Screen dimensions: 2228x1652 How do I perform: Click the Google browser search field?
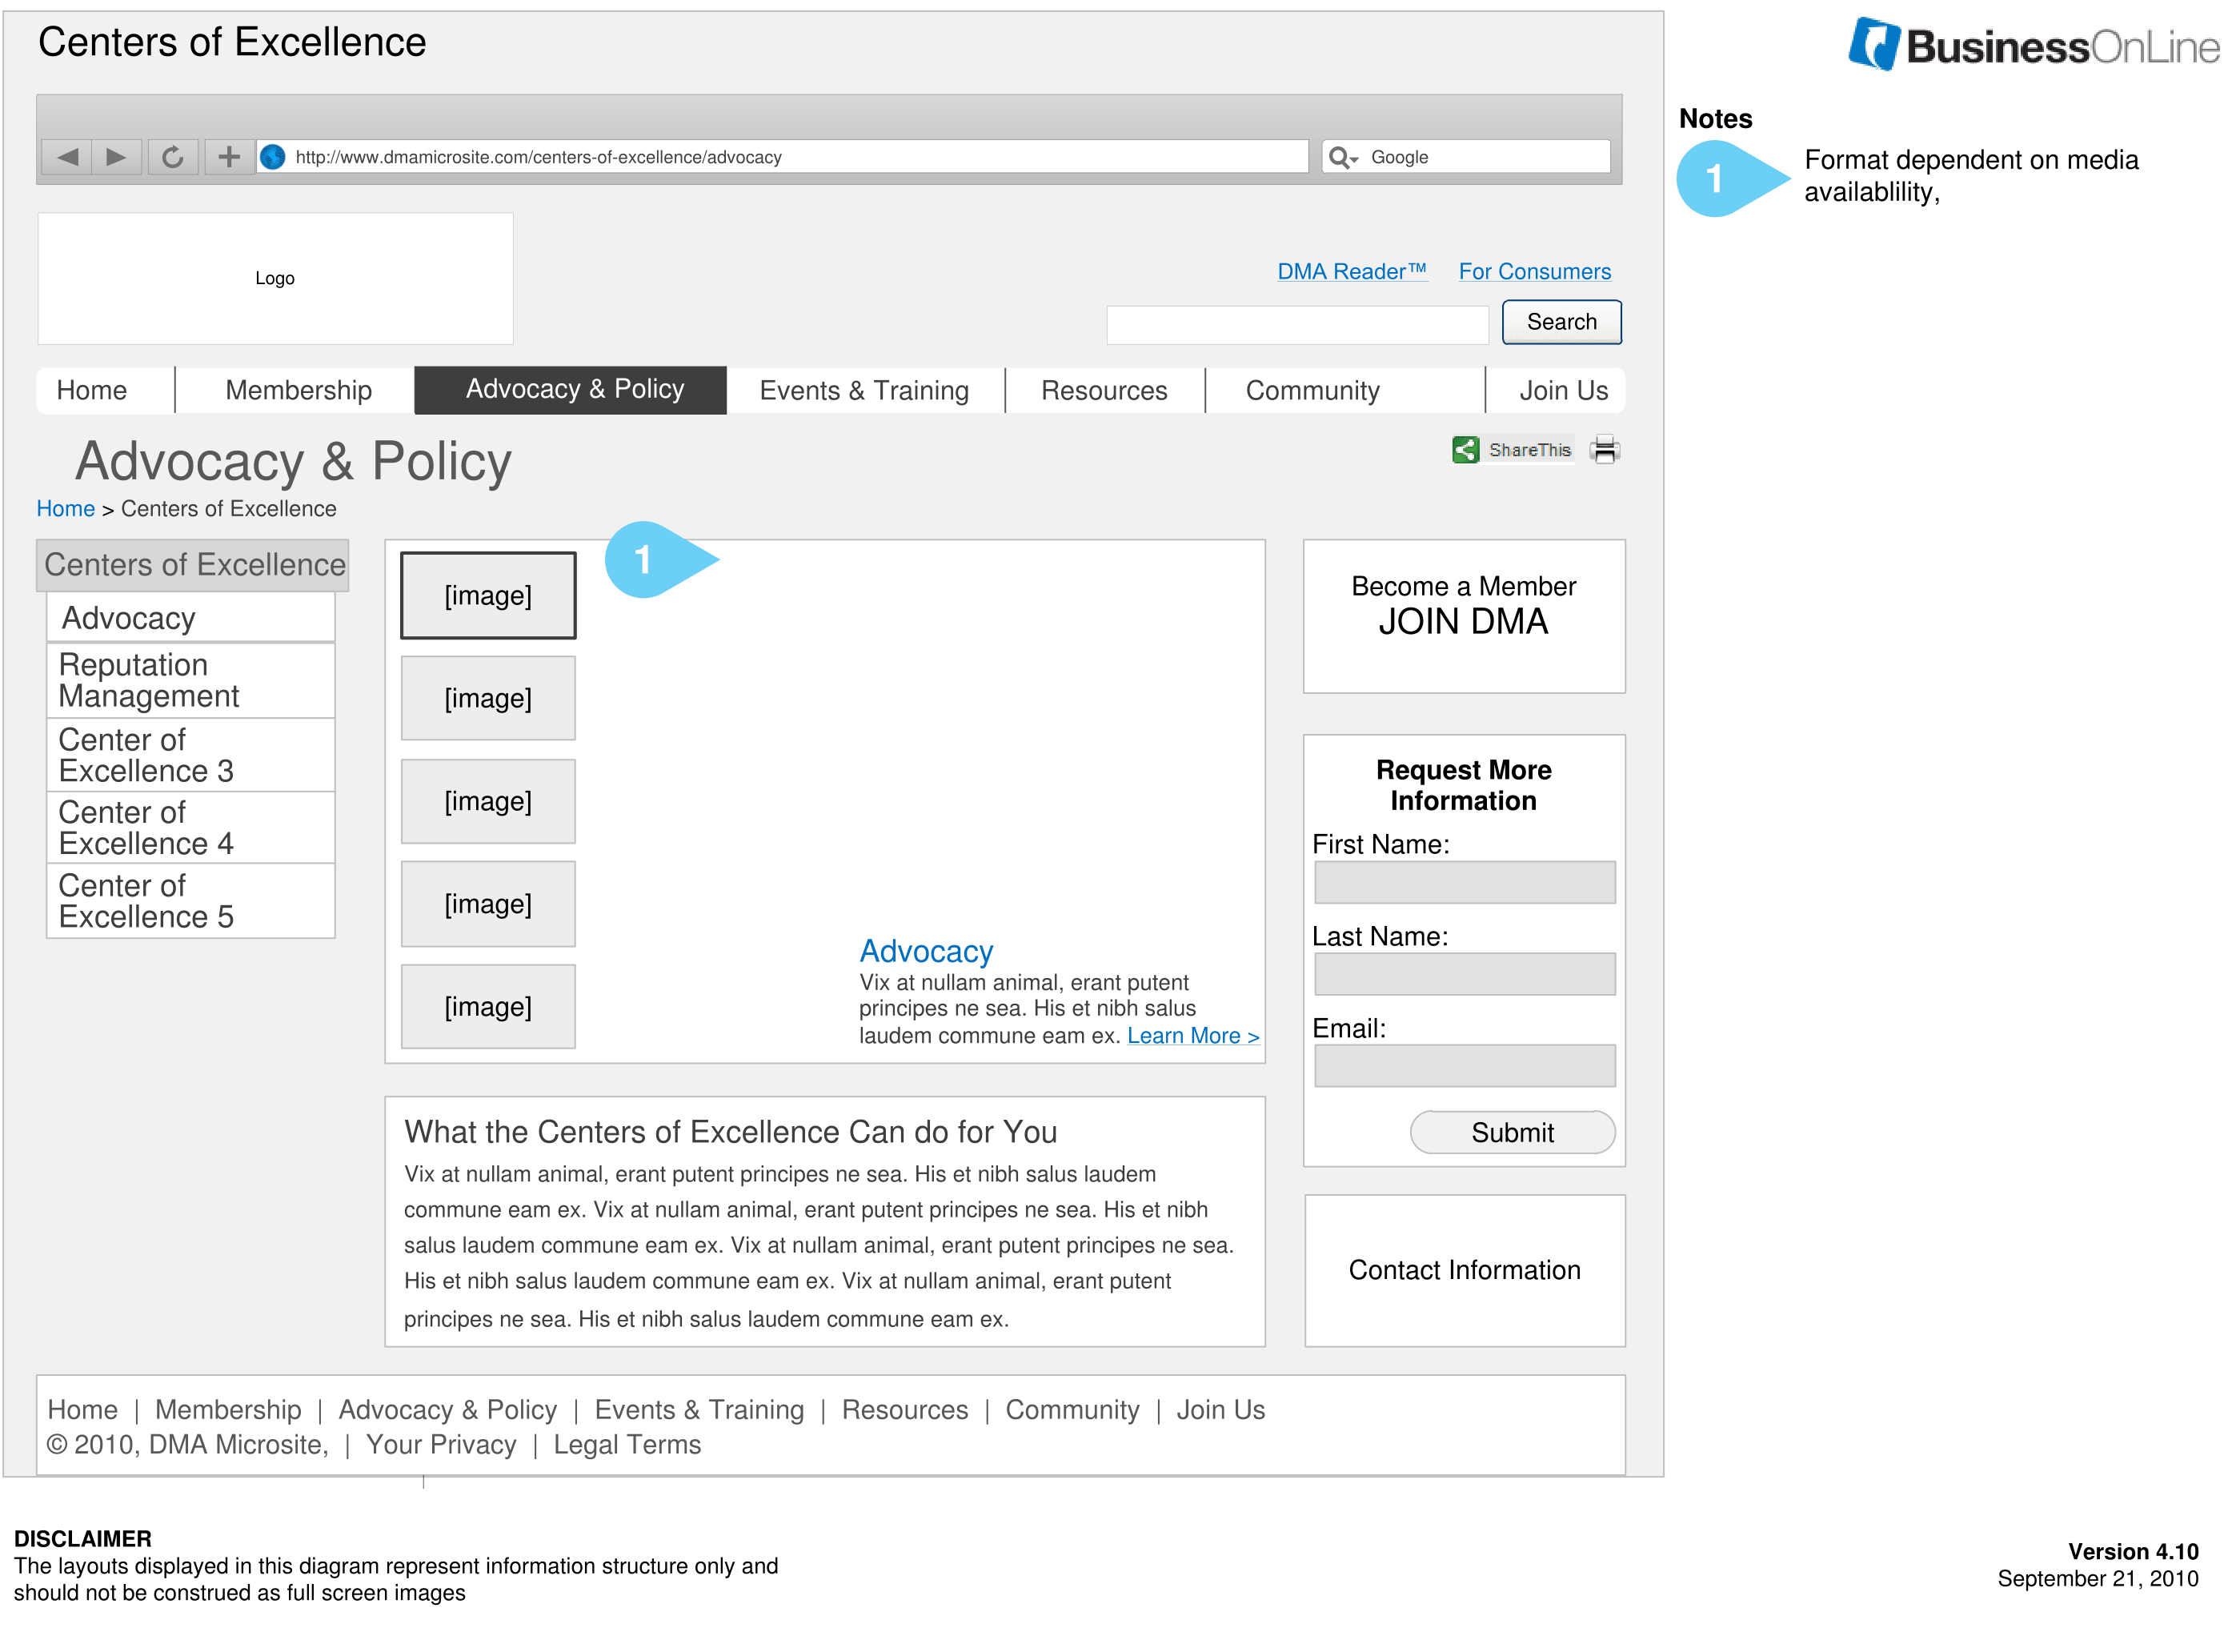tap(1466, 157)
